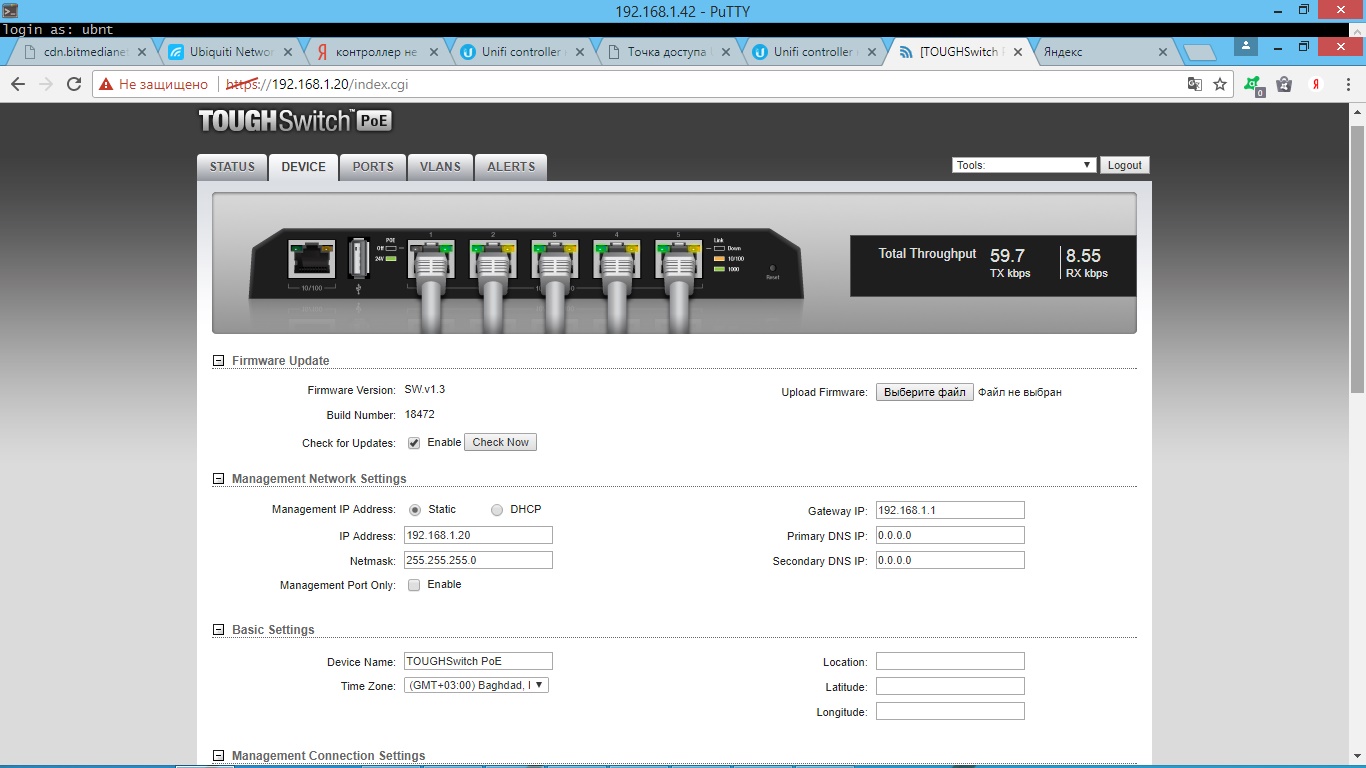Collapse the Management Network Settings section
The image size is (1366, 768).
[218, 479]
